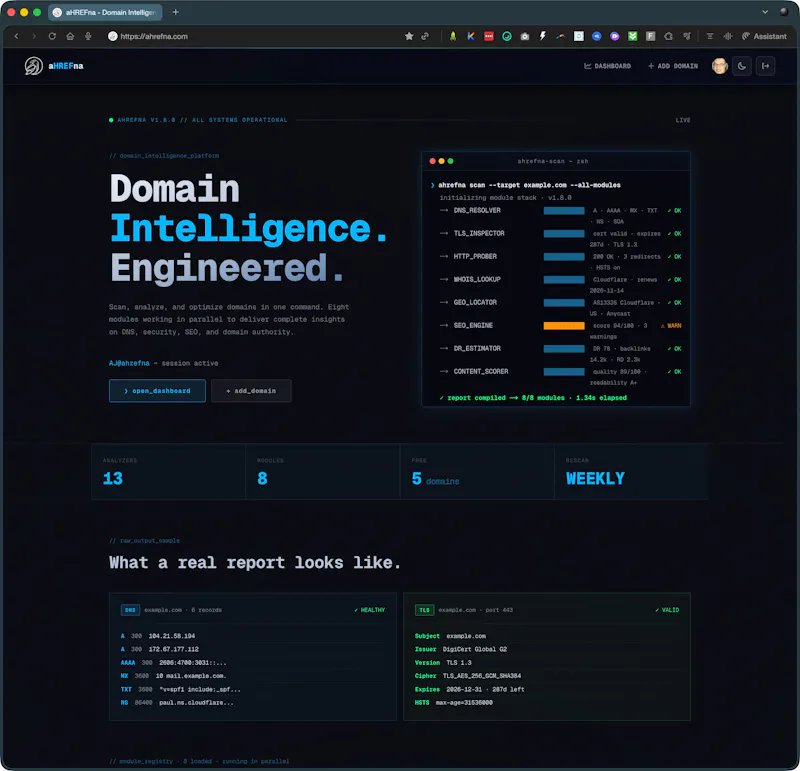The height and width of the screenshot is (771, 800).
Task: Click the SEO_ENGINE orange progress bar
Action: tap(564, 326)
